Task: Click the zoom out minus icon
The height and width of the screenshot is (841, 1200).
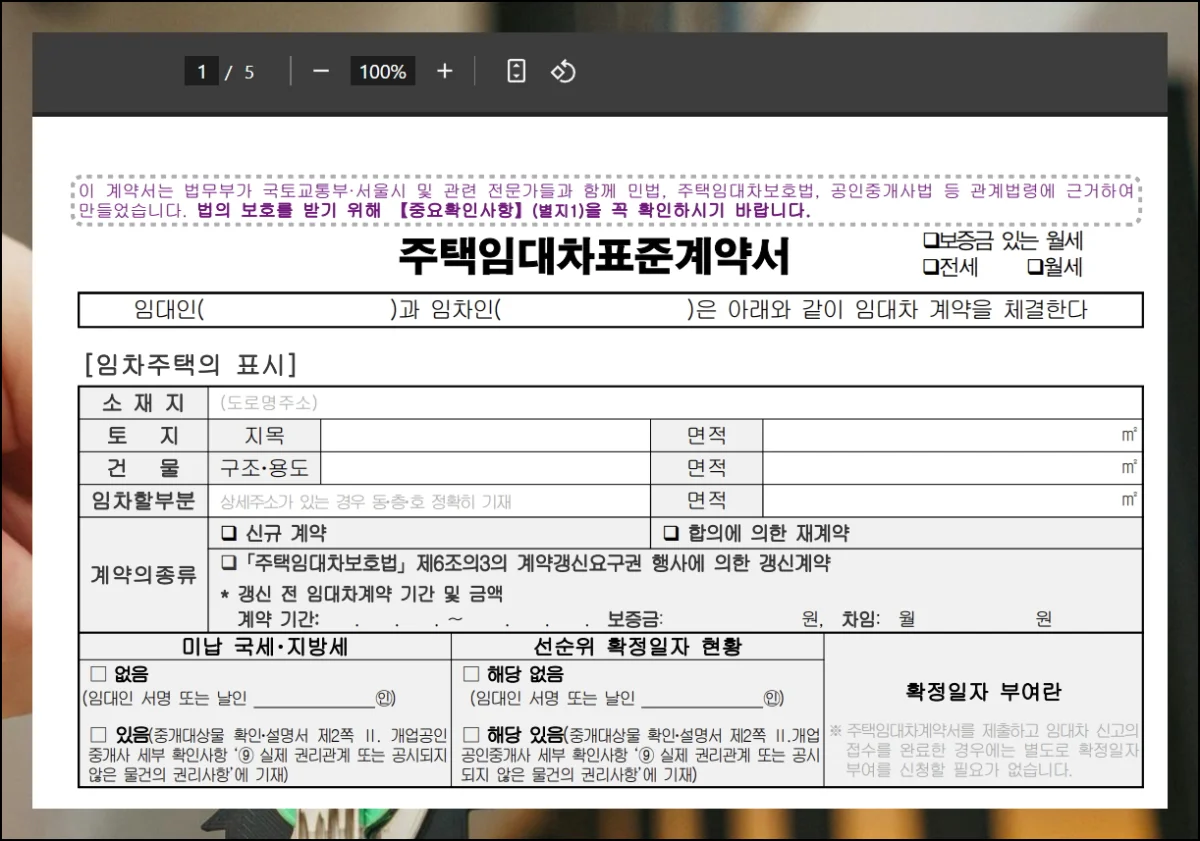Action: (321, 72)
